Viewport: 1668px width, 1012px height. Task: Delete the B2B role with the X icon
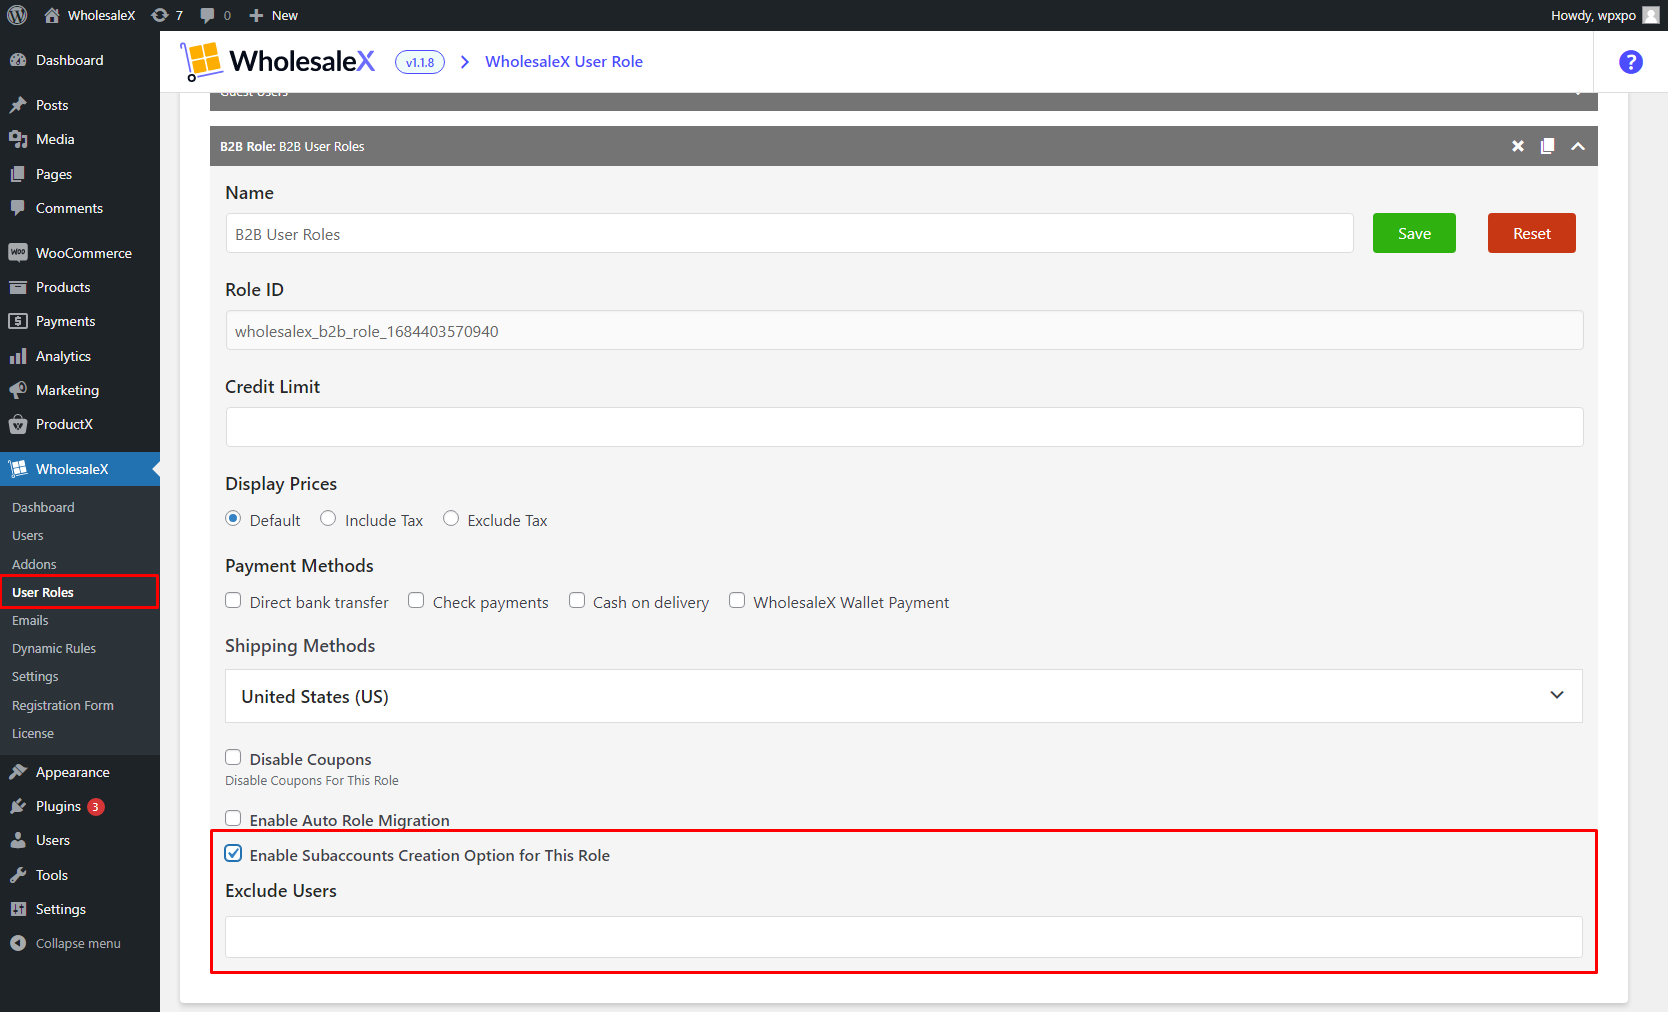pyautogui.click(x=1518, y=146)
